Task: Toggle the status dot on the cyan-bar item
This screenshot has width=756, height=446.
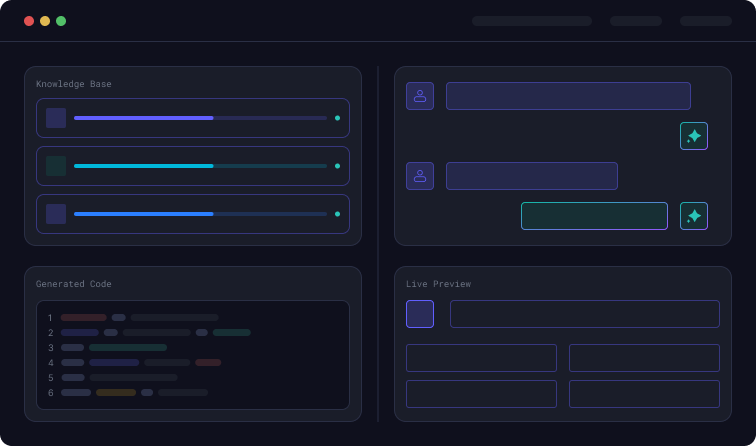Action: [337, 166]
